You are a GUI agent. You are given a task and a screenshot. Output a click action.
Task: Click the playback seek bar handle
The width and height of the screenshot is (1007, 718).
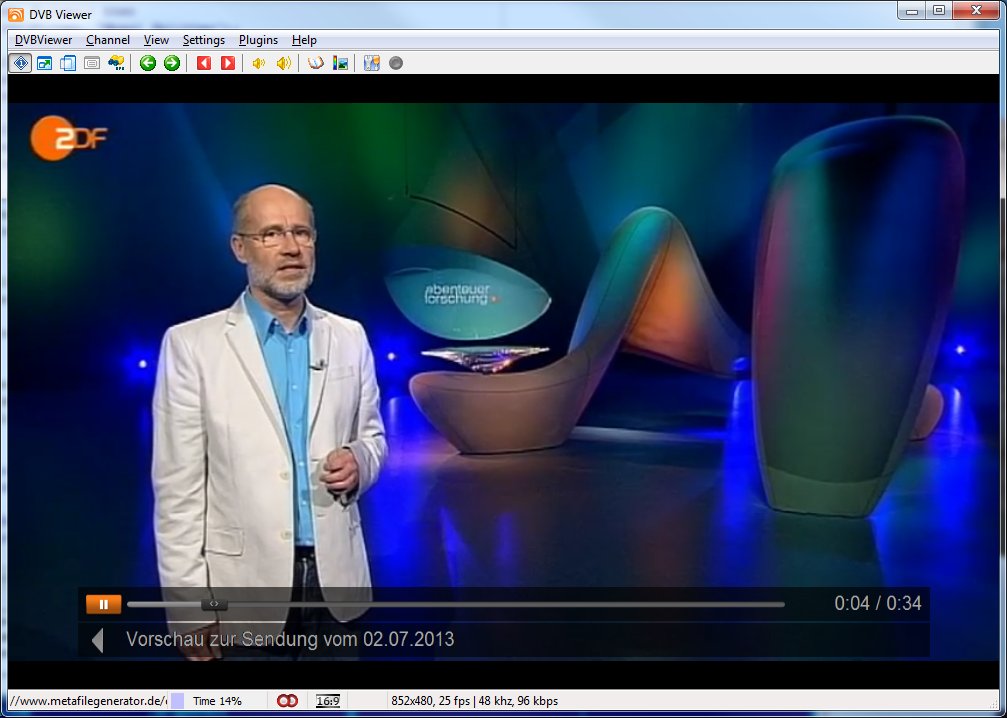pyautogui.click(x=214, y=604)
